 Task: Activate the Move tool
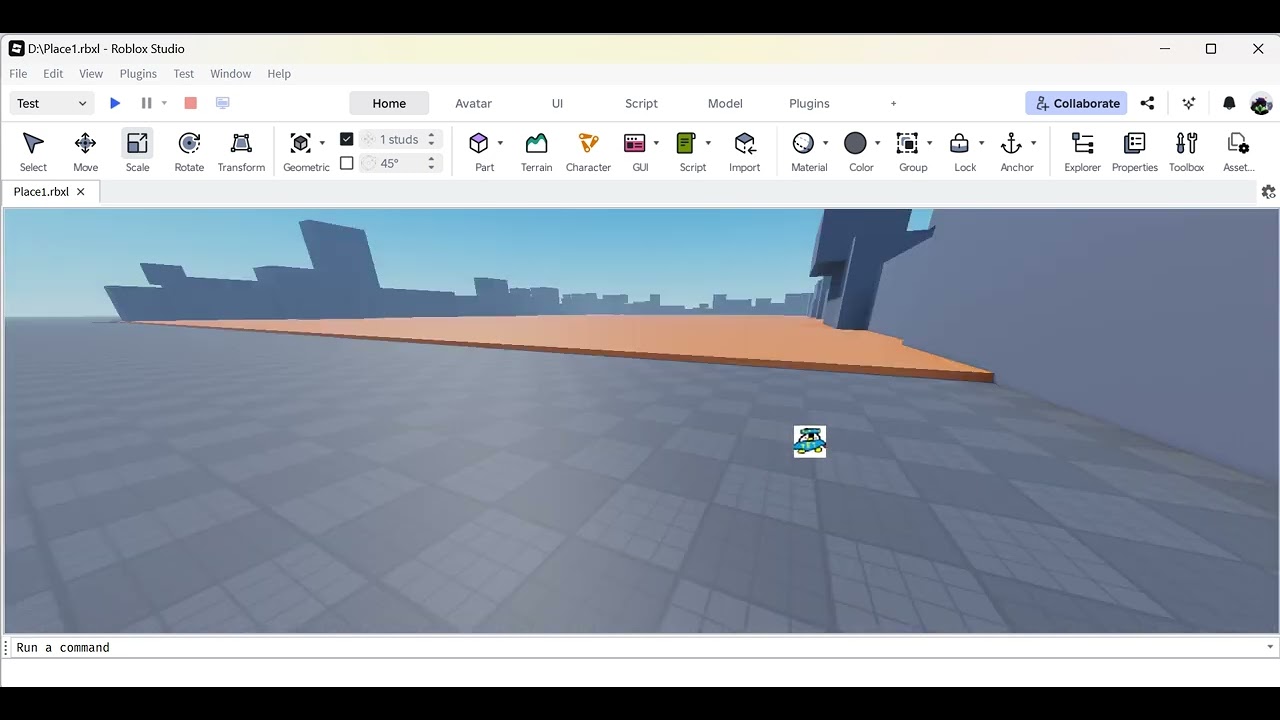85,152
